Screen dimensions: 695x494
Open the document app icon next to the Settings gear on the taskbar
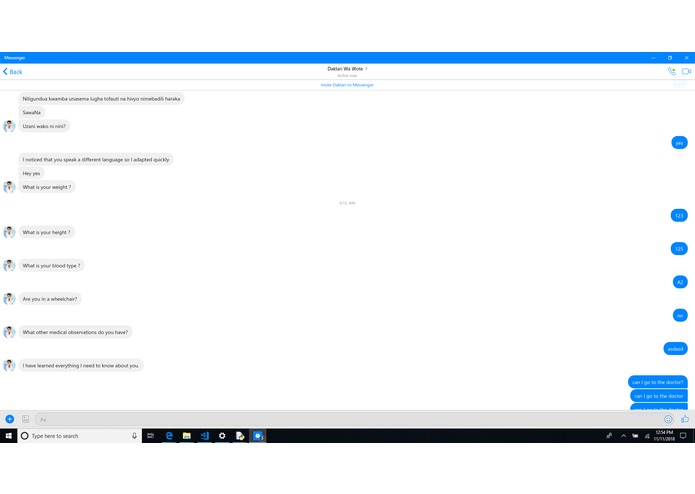click(x=240, y=436)
